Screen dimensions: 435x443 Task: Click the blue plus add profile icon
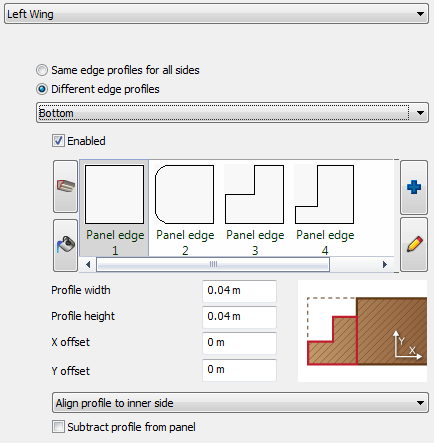point(414,187)
